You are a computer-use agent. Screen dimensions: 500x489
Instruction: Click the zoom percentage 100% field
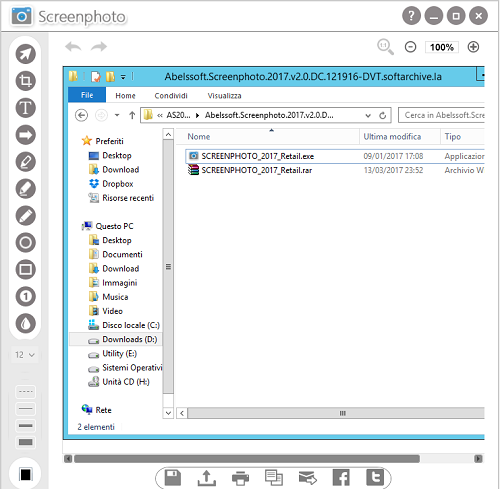[442, 47]
